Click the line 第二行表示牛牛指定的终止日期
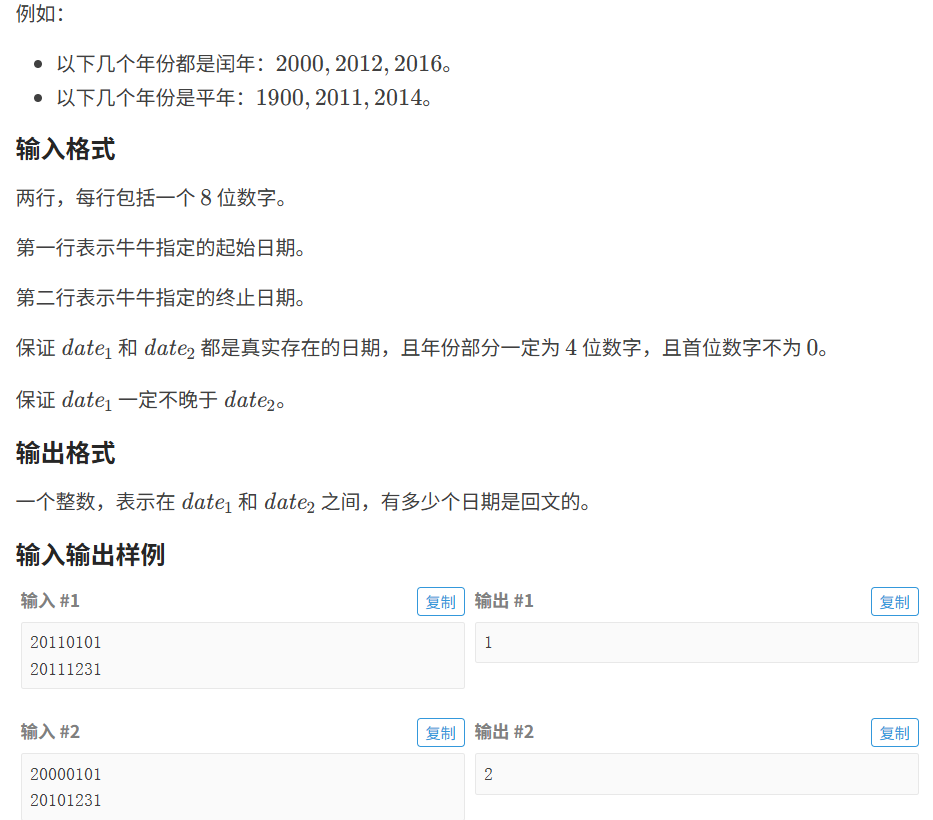 (161, 298)
